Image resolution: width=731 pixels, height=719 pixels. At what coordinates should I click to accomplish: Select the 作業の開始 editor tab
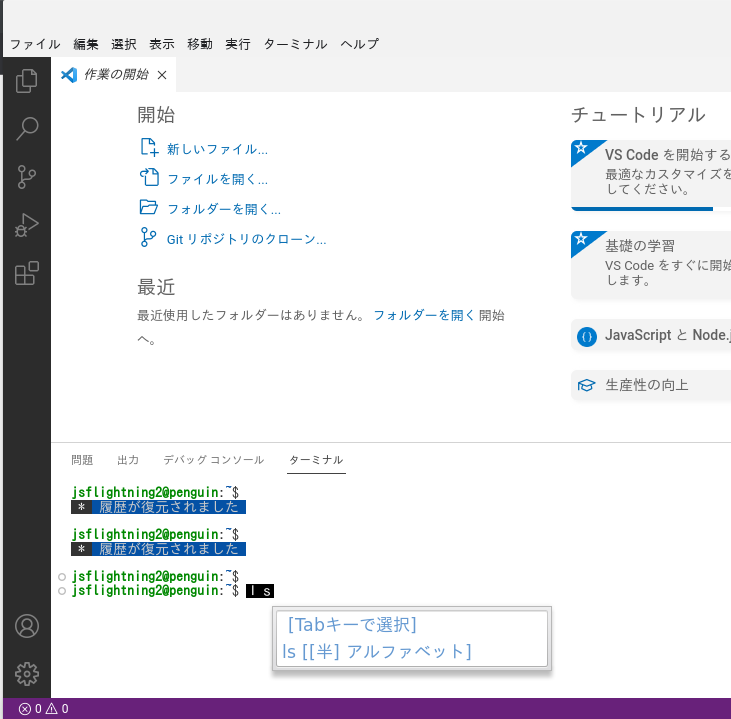(114, 75)
